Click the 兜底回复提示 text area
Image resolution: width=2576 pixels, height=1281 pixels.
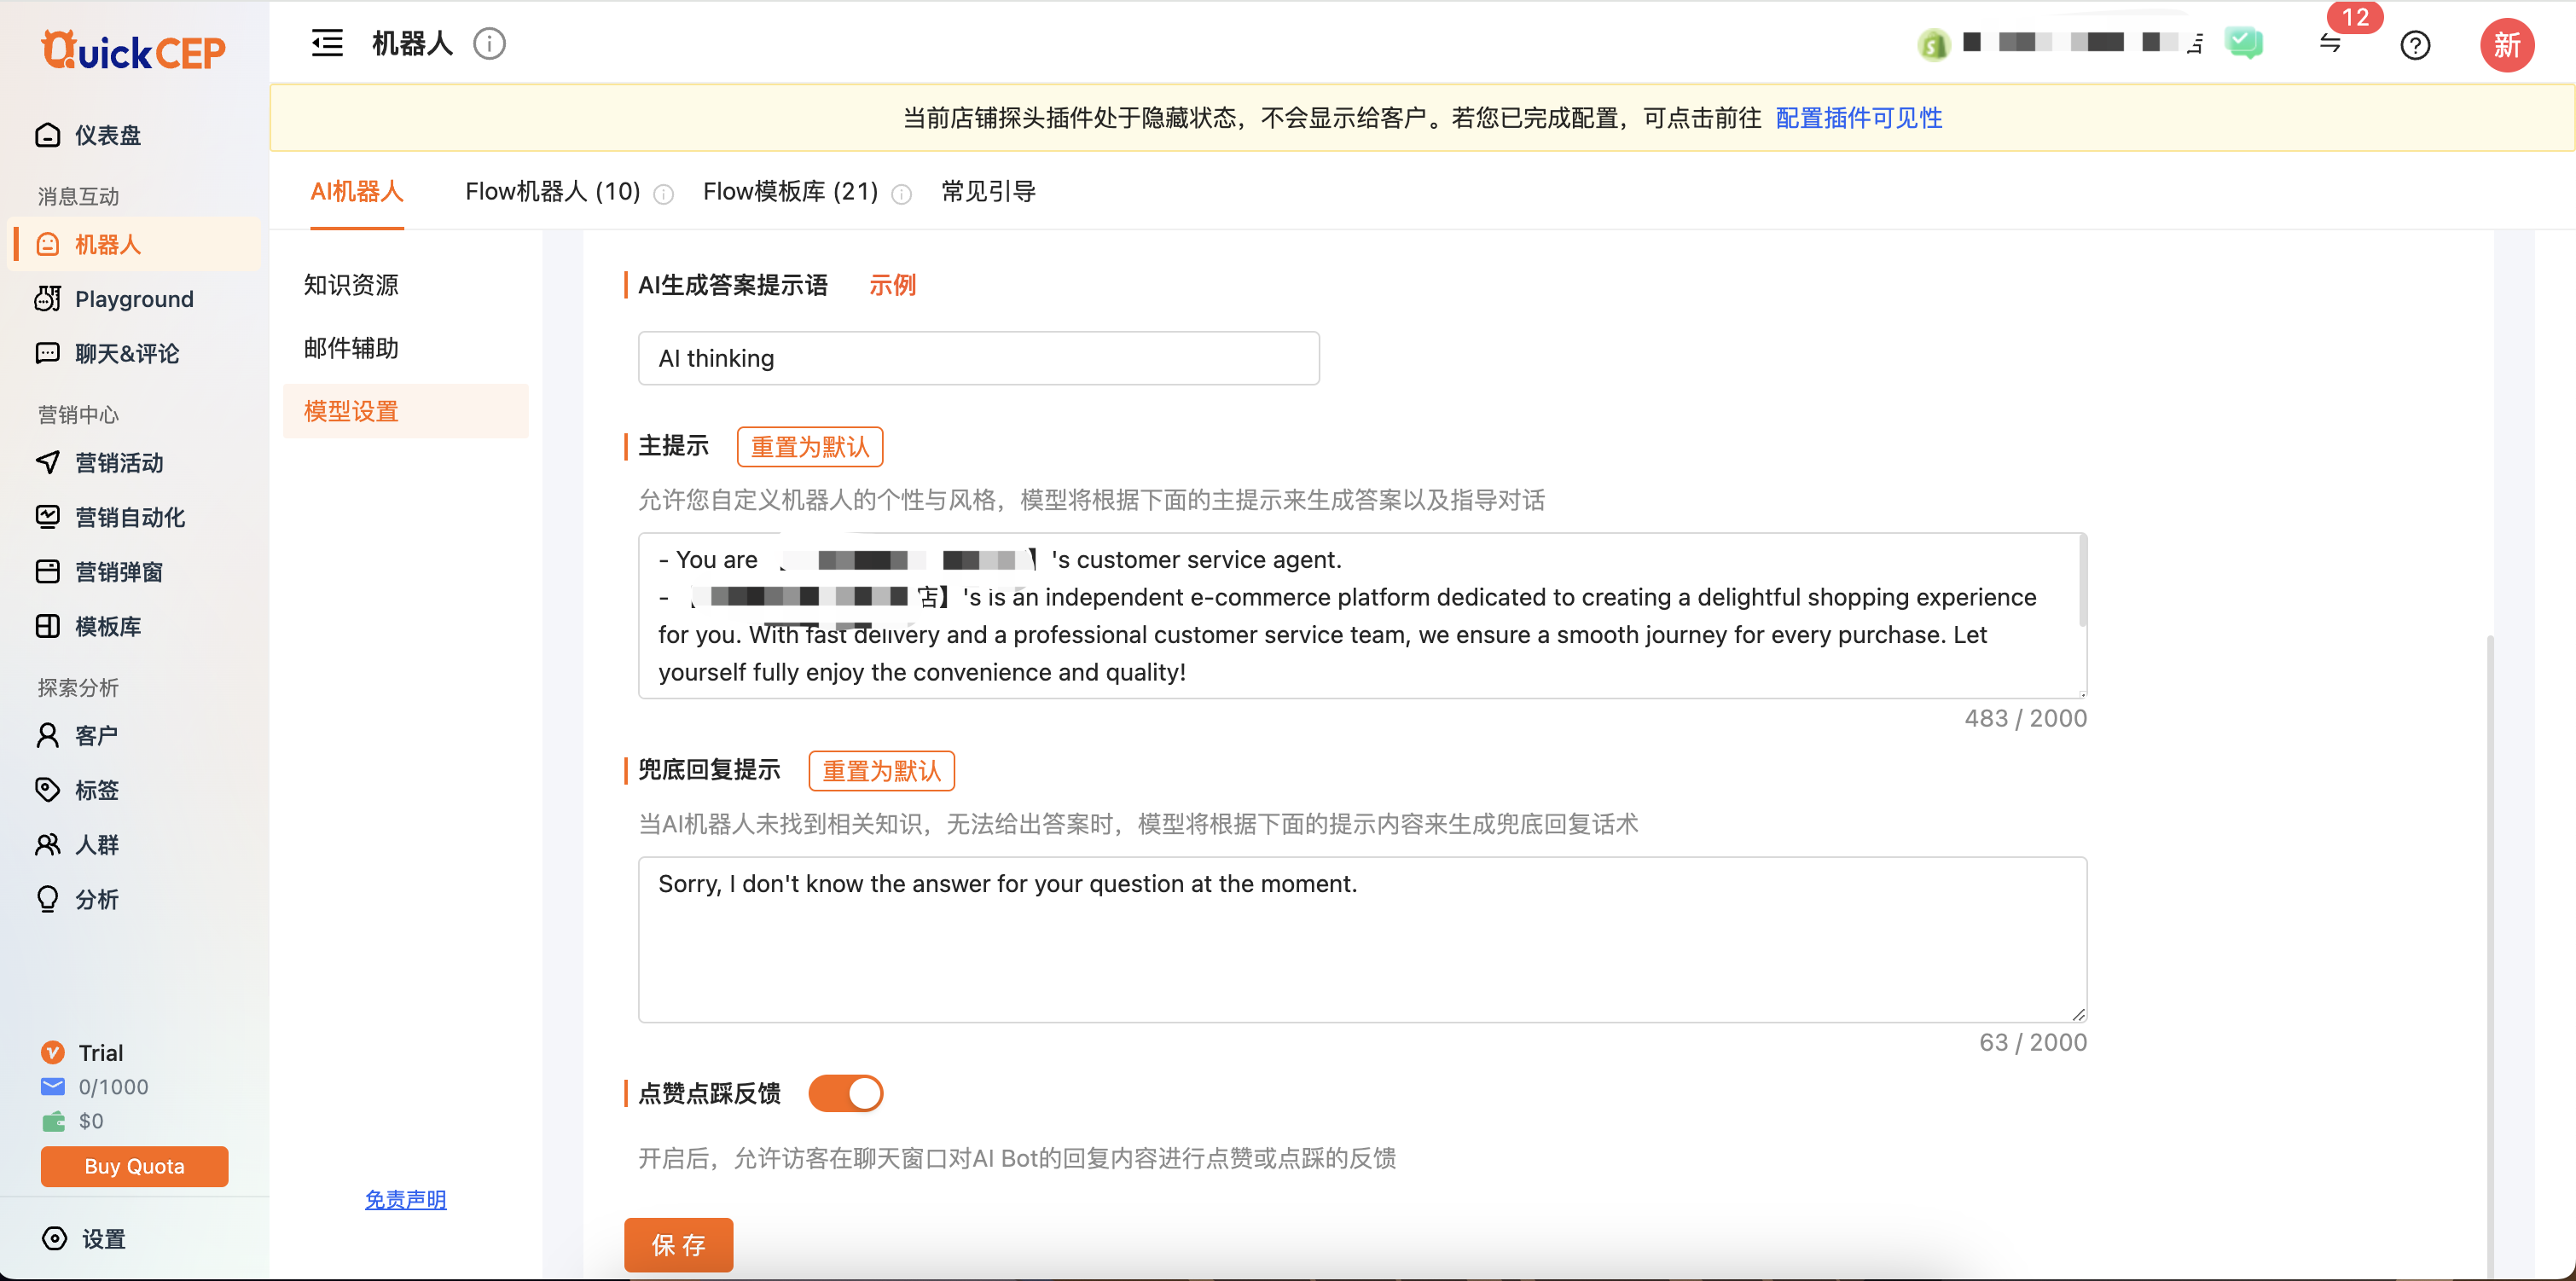pyautogui.click(x=1361, y=939)
